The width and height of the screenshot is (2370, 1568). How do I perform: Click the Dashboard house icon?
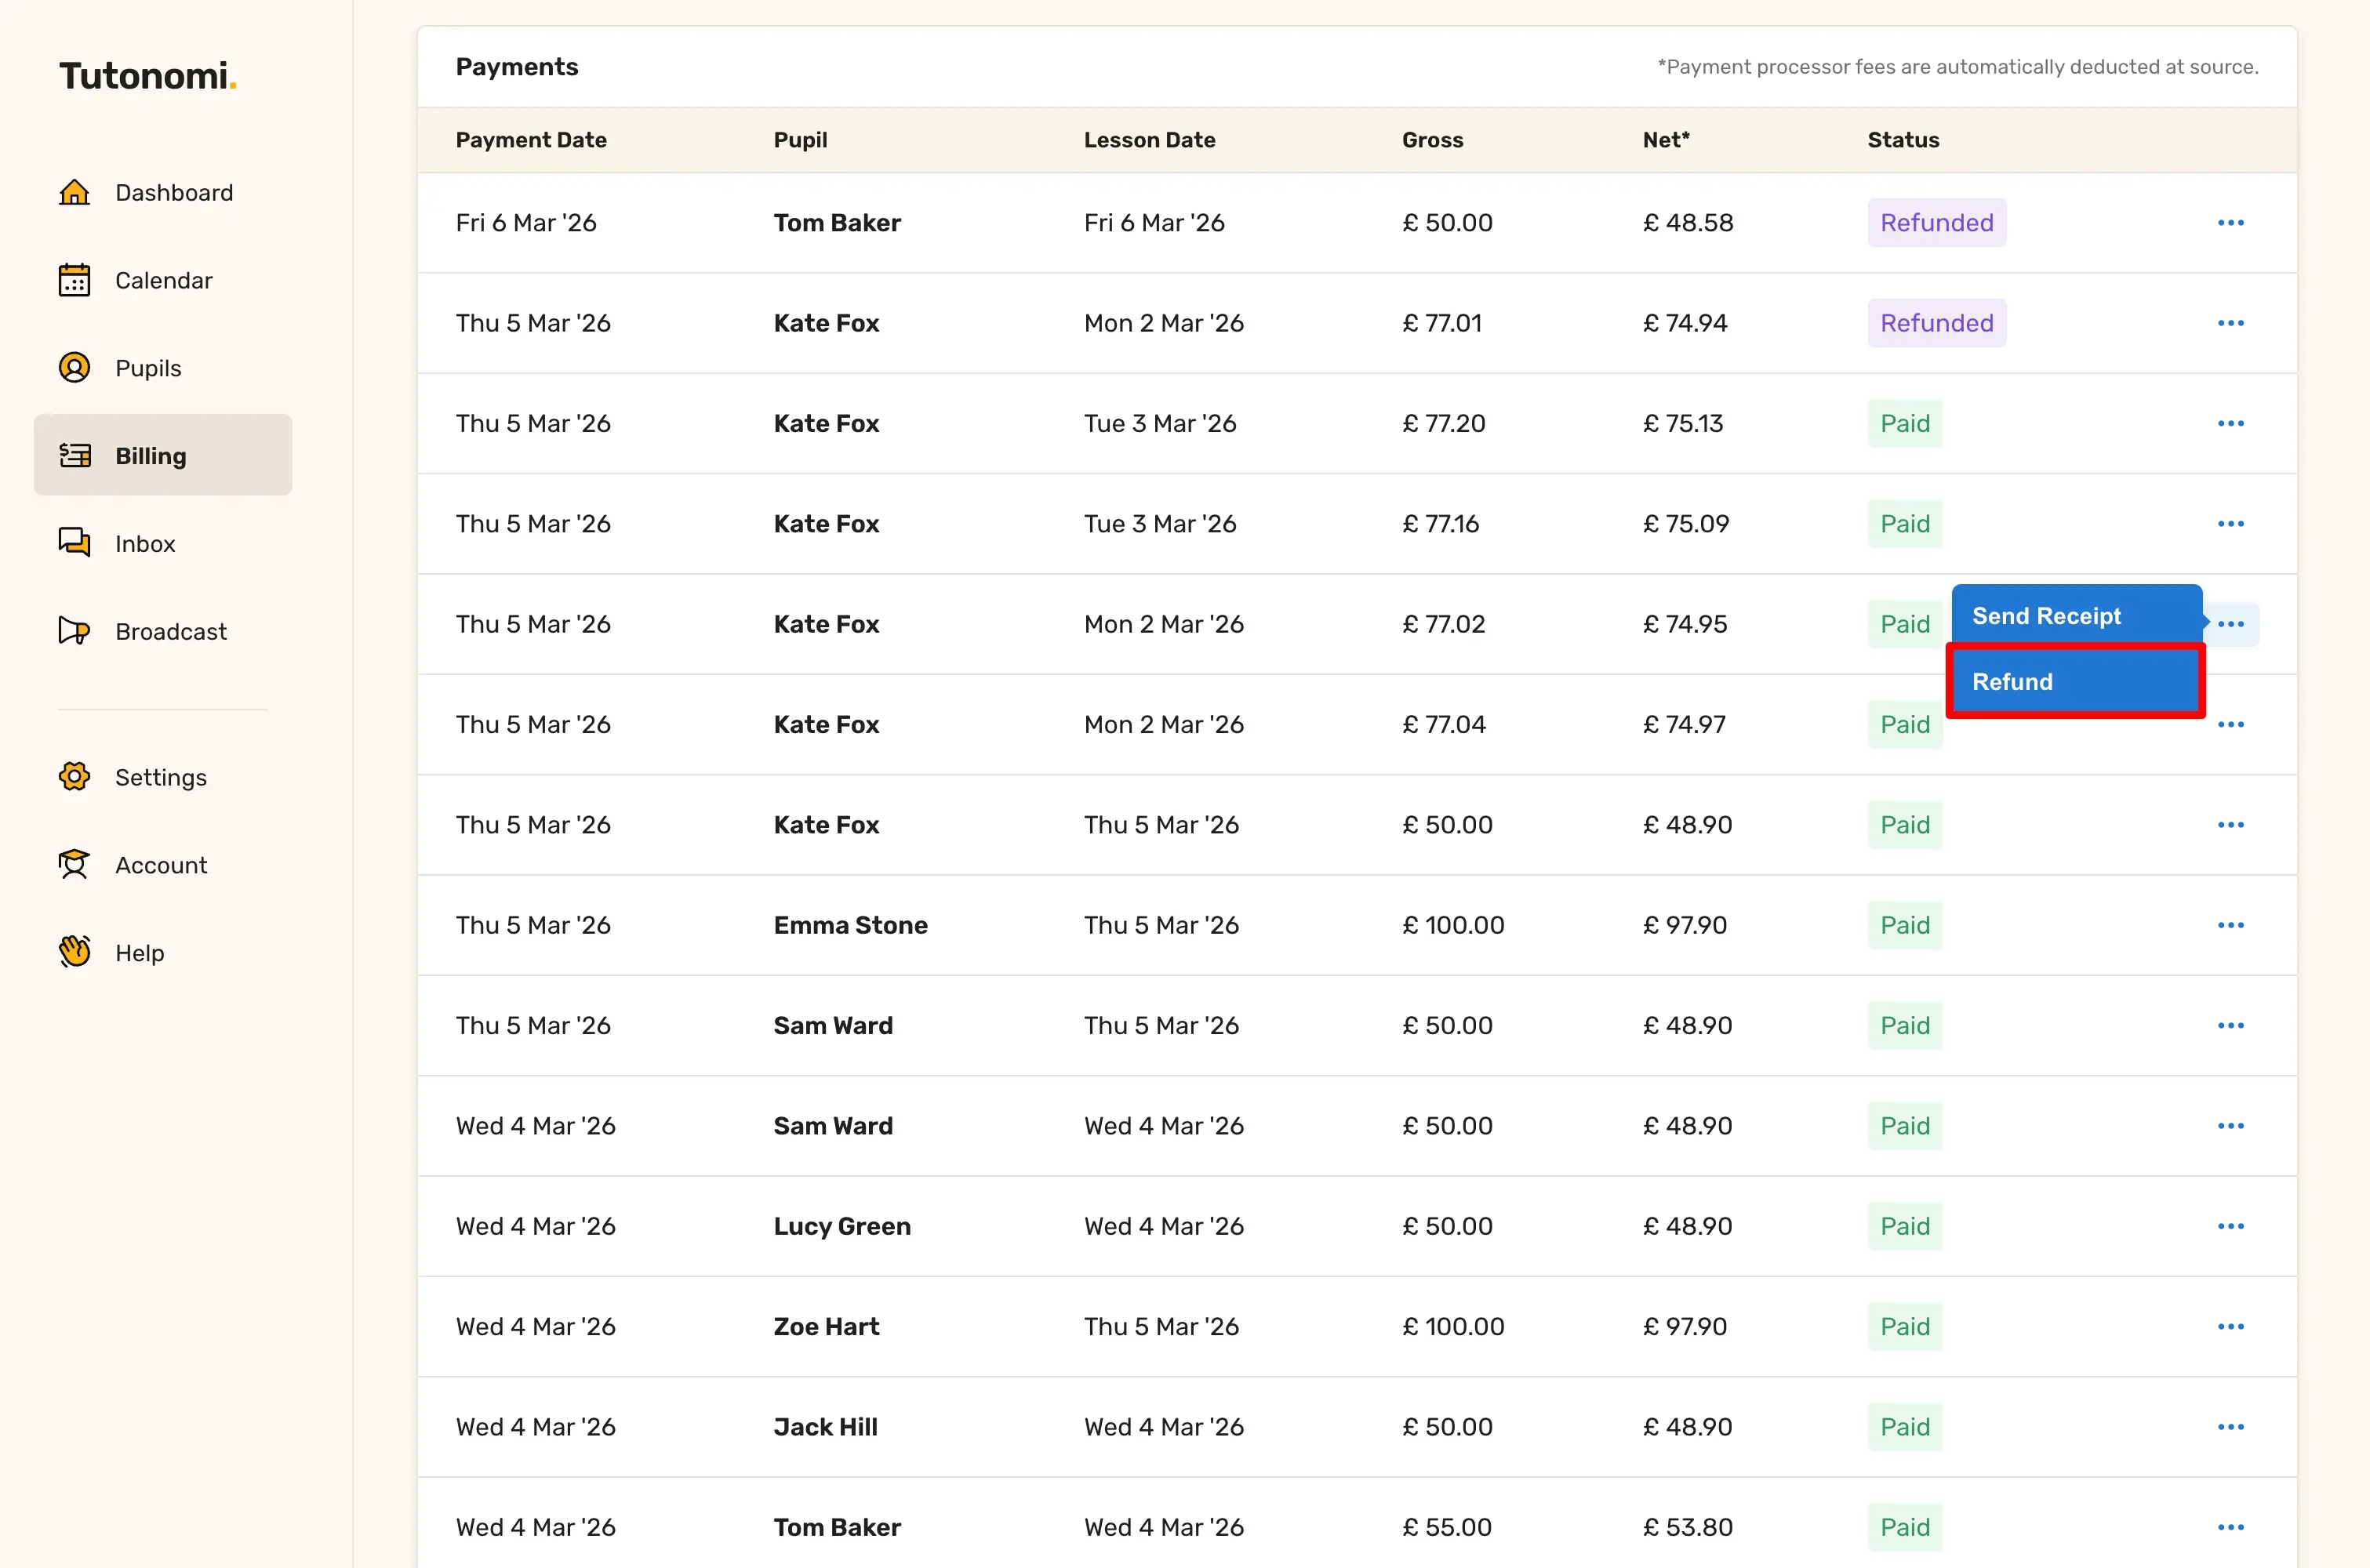[74, 192]
